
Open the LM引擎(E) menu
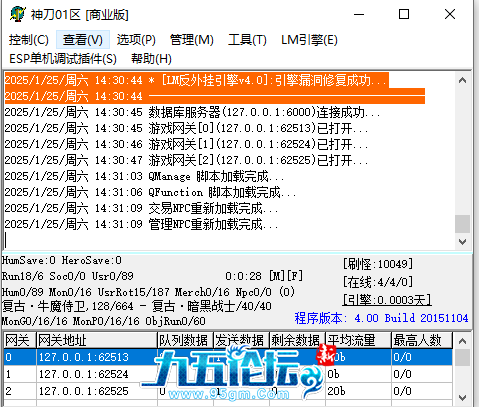[309, 40]
